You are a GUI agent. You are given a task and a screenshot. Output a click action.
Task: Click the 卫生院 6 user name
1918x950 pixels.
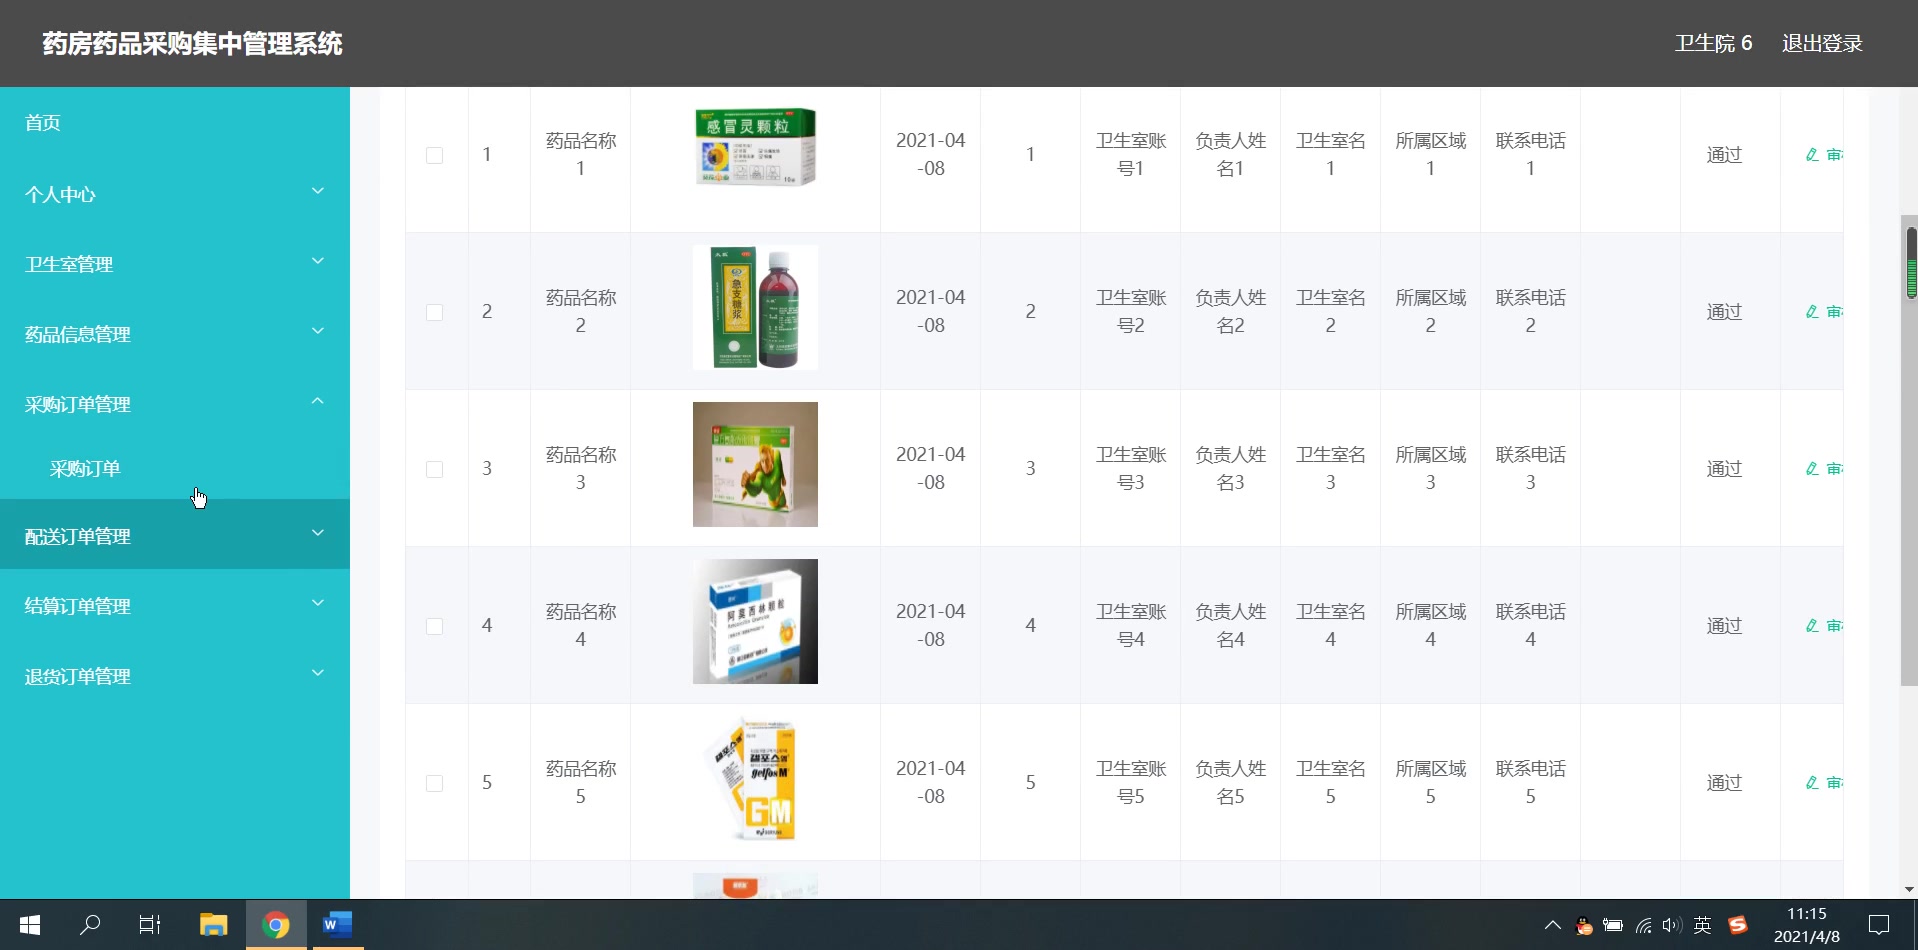1714,43
